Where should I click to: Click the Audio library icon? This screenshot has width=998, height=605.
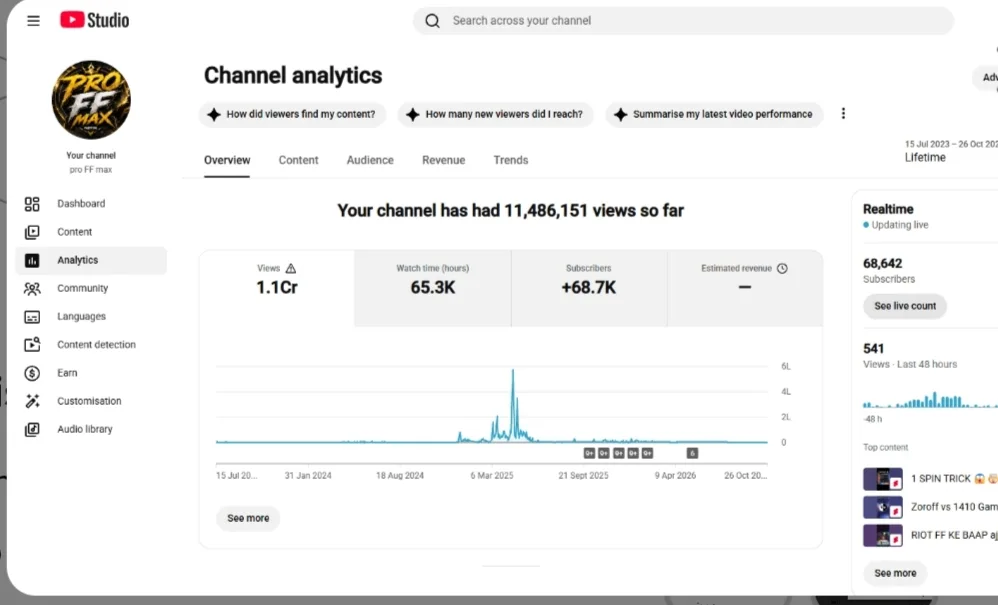pos(32,429)
